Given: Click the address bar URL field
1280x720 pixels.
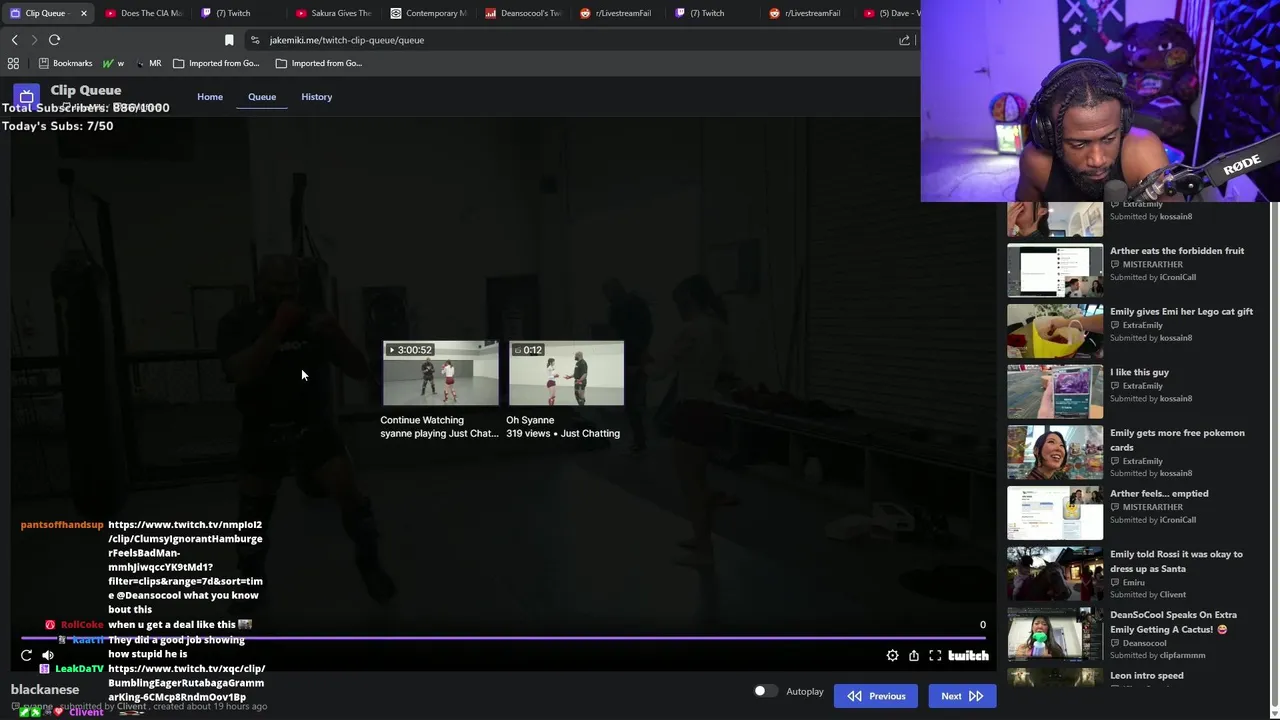Looking at the screenshot, I should 580,40.
